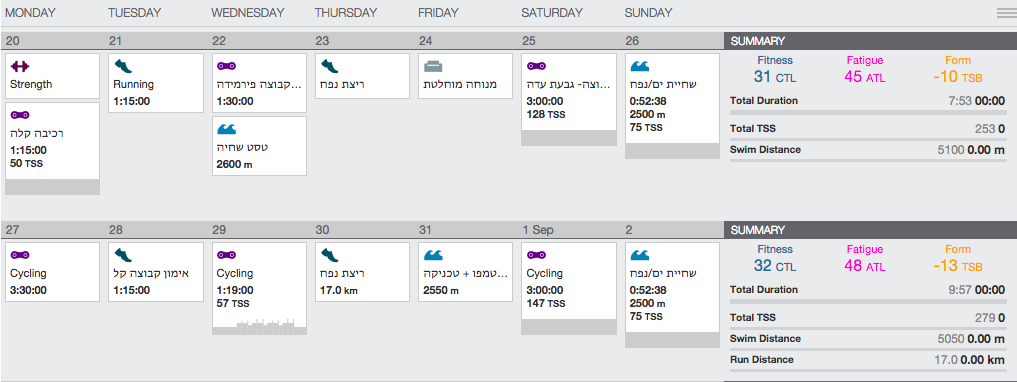This screenshot has width=1017, height=382.
Task: Click the swim wave icon on Wednesday 22
Action: (226, 129)
